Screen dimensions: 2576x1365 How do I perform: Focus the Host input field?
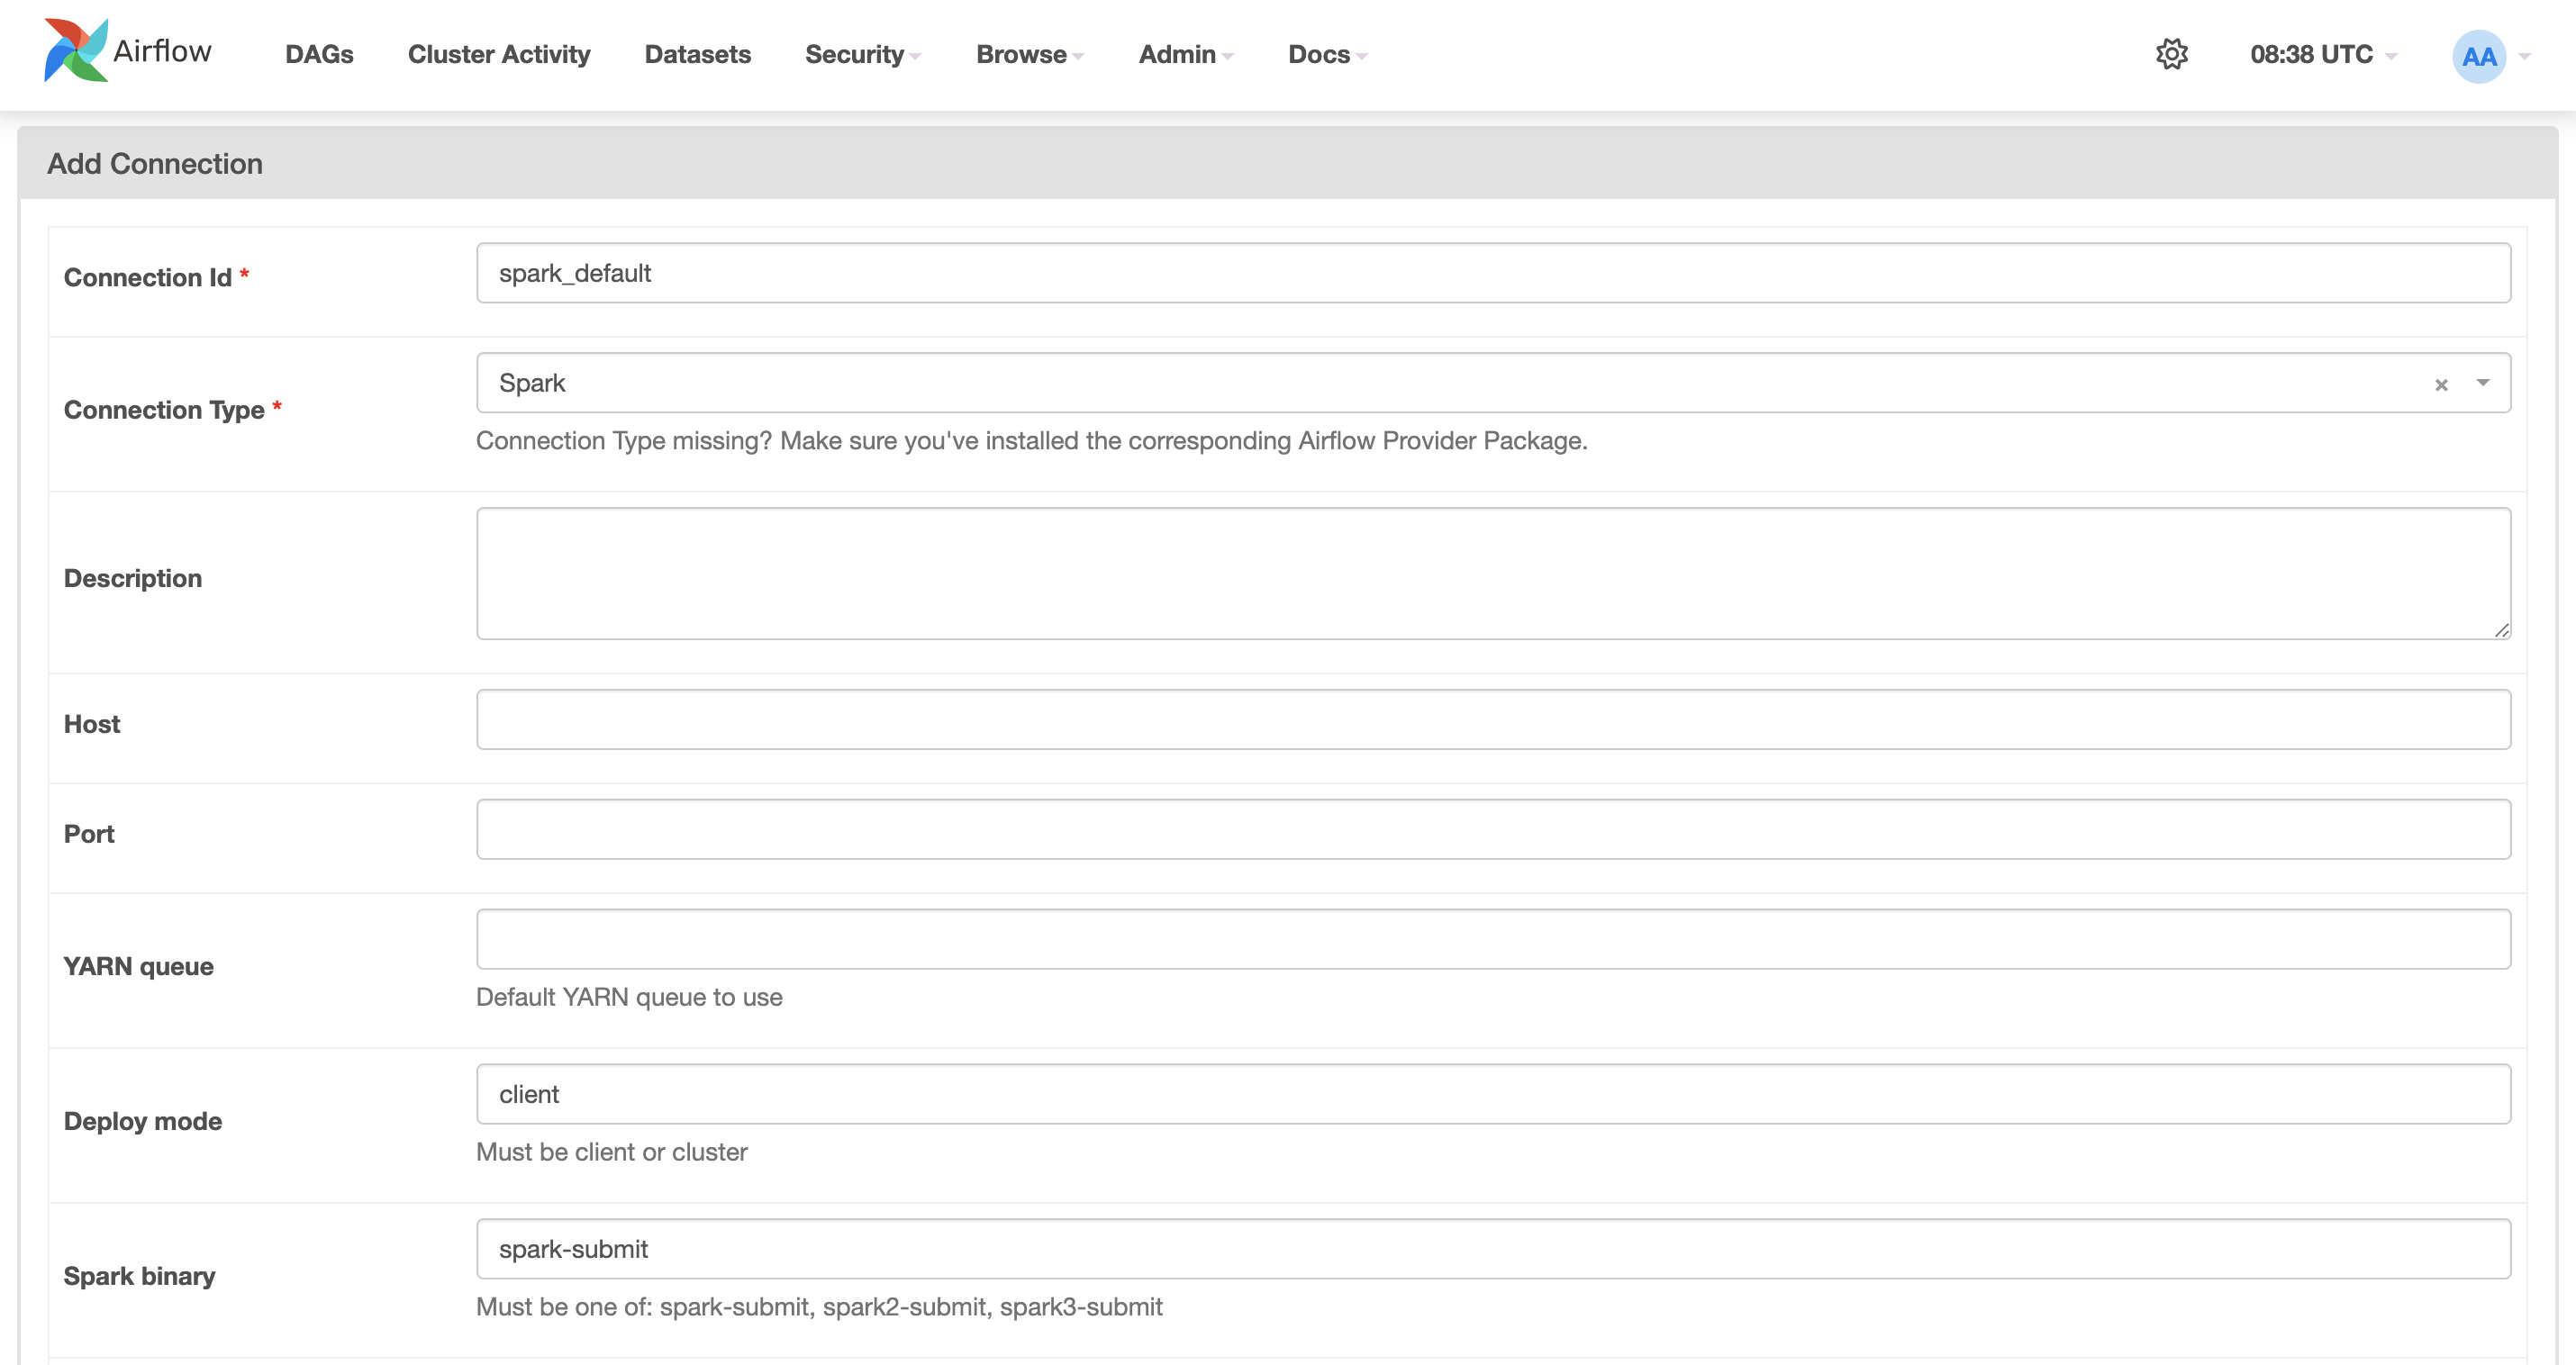tap(1490, 719)
